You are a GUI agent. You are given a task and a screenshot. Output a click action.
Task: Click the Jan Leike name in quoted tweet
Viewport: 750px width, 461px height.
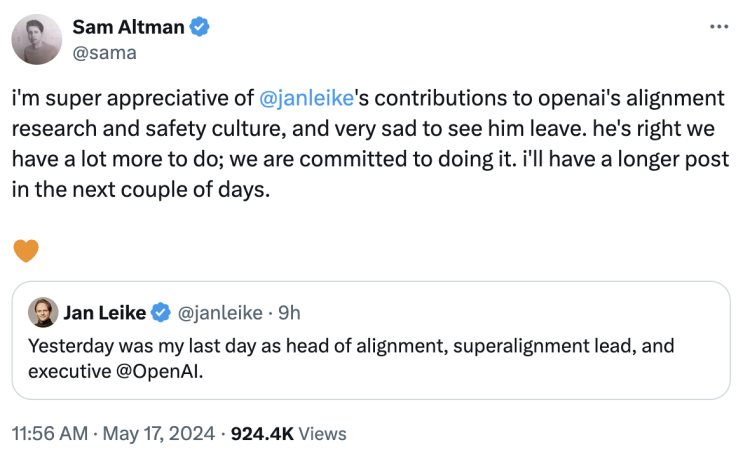tap(104, 313)
